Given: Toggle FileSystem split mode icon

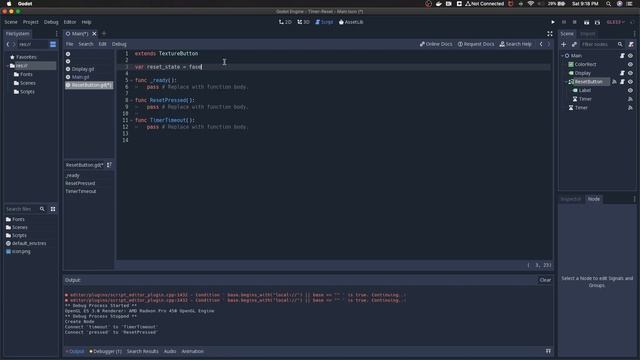Looking at the screenshot, I should point(53,44).
